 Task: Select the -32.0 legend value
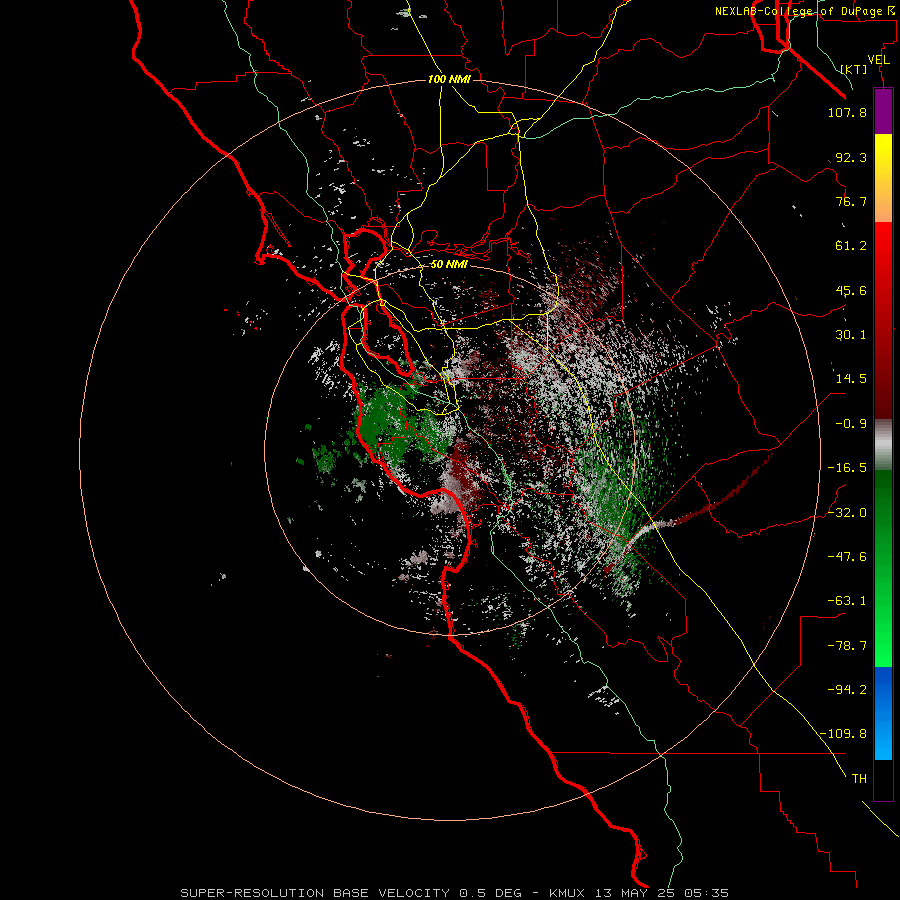coord(847,513)
